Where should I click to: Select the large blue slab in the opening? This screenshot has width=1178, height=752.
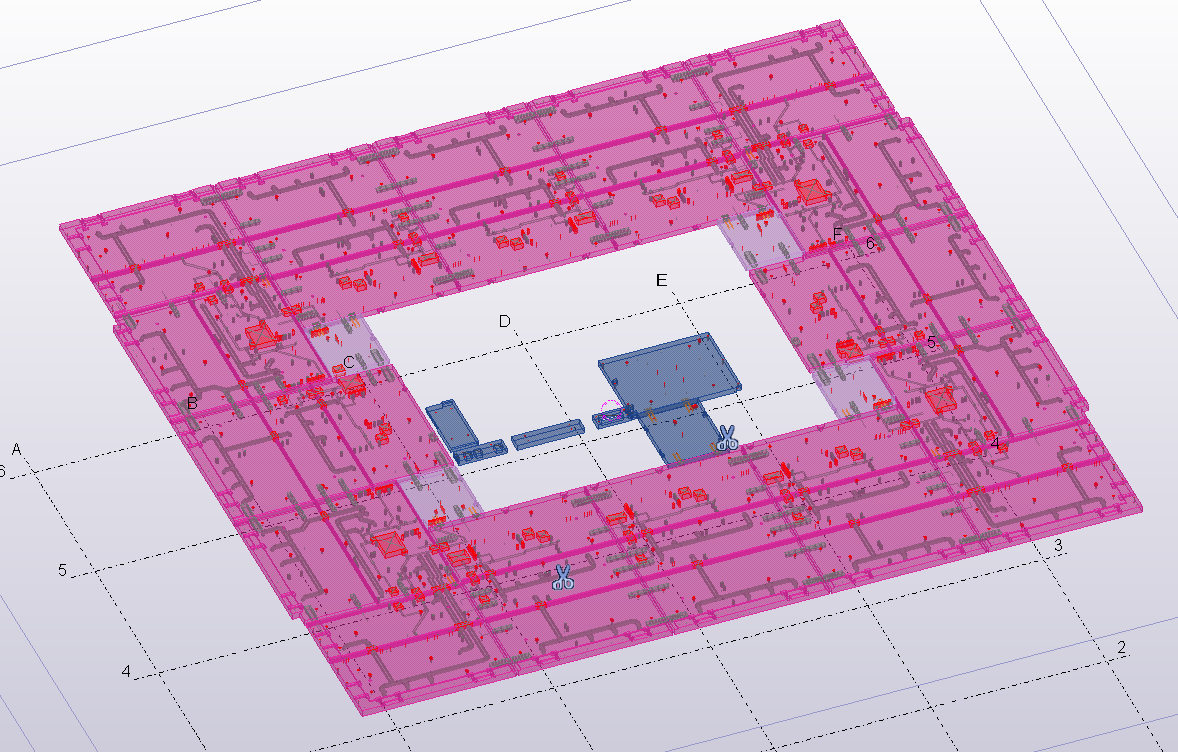[x=668, y=367]
